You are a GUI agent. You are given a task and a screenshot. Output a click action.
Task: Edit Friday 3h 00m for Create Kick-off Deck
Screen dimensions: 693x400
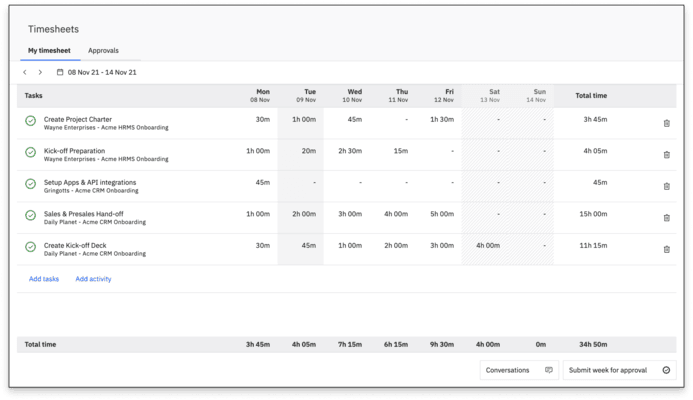coord(442,245)
